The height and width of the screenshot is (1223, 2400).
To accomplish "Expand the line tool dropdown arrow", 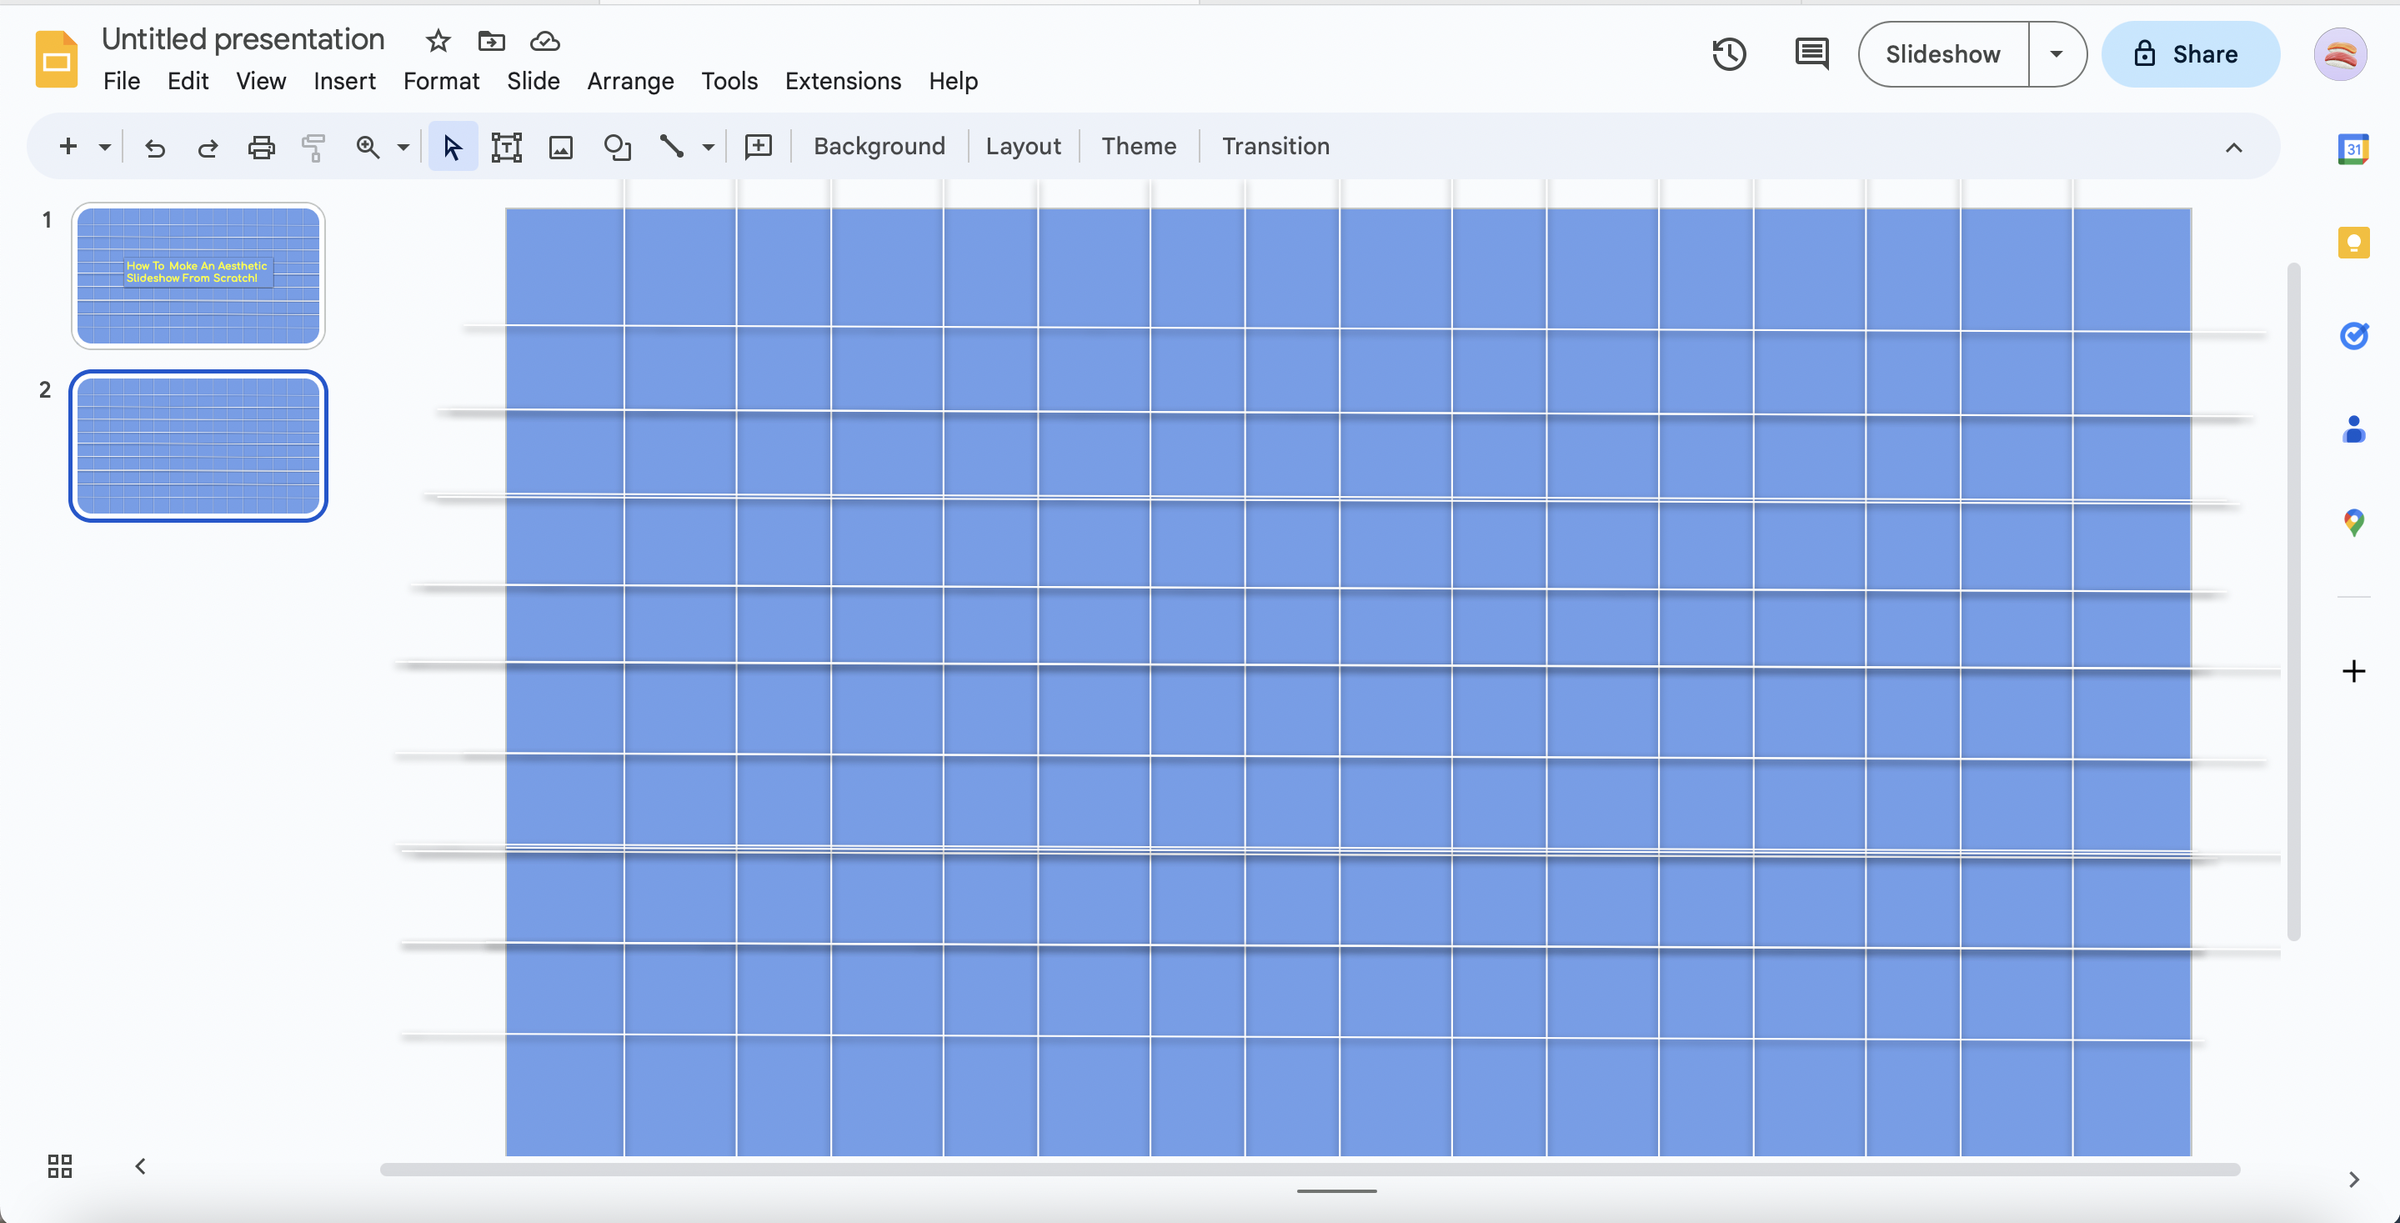I will click(x=708, y=147).
